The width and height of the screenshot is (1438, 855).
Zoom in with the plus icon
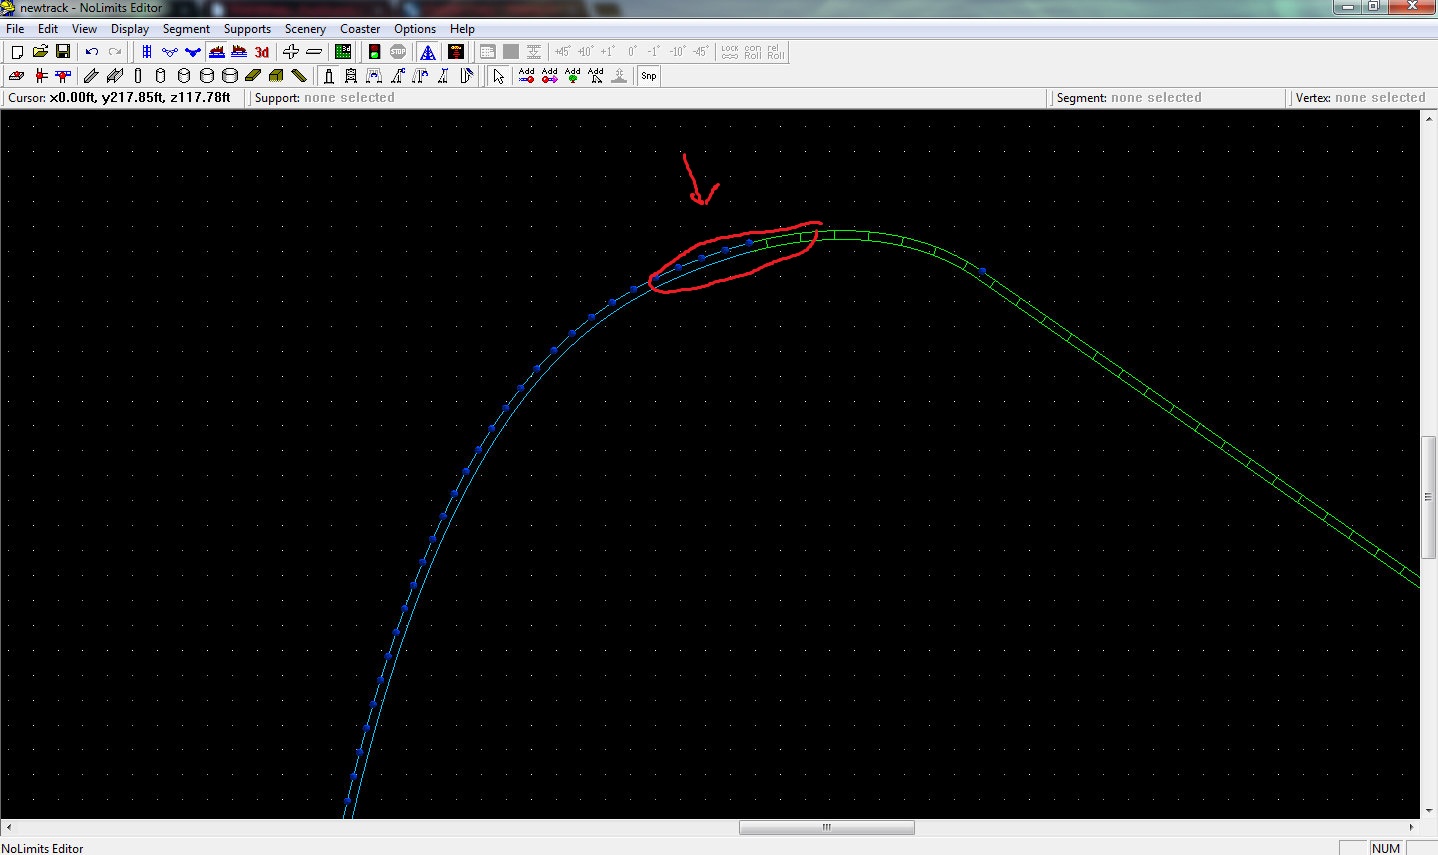tap(291, 52)
